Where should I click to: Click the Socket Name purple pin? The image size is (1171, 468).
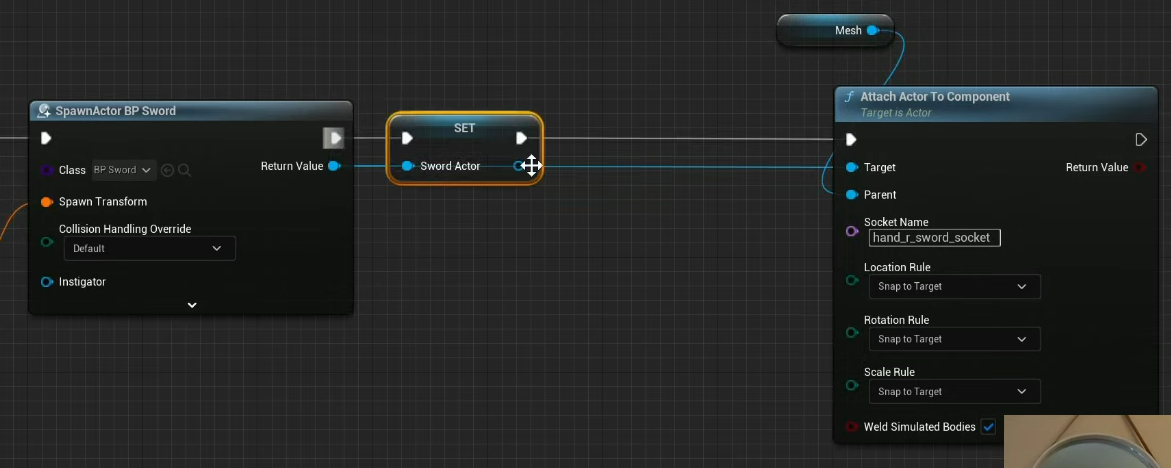point(852,231)
